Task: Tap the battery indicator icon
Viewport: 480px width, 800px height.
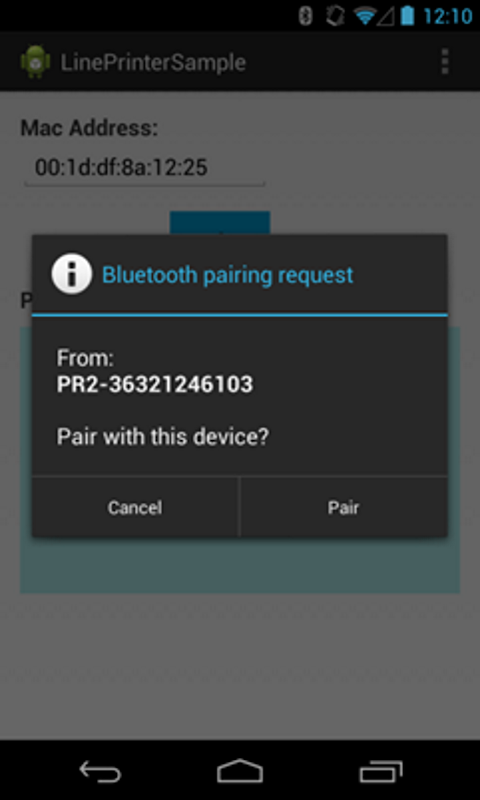Action: [407, 16]
